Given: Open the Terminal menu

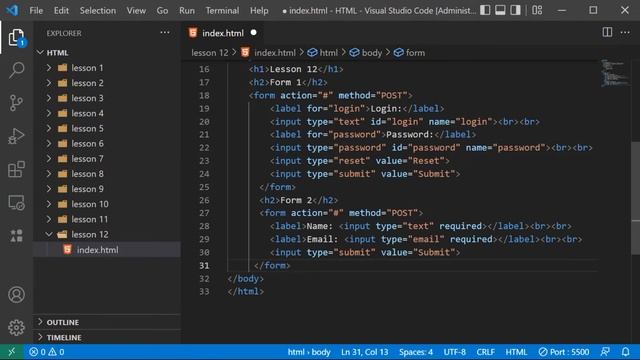Looking at the screenshot, I should pyautogui.click(x=222, y=11).
